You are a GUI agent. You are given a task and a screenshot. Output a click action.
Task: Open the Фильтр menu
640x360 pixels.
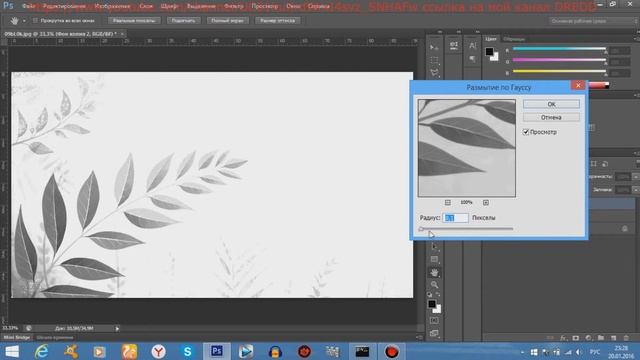(233, 6)
